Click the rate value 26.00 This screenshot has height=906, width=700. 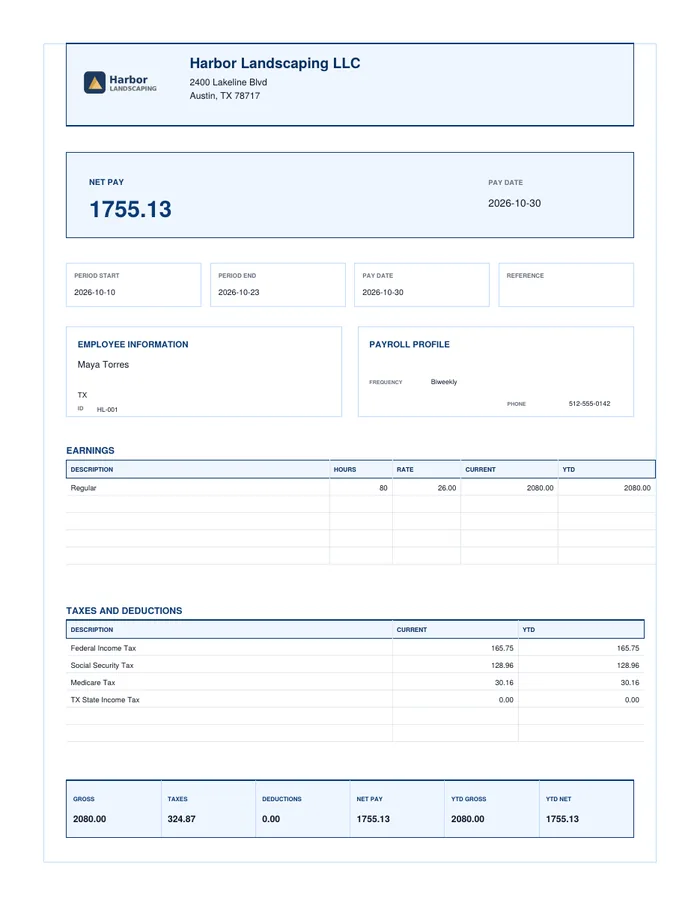tap(447, 488)
